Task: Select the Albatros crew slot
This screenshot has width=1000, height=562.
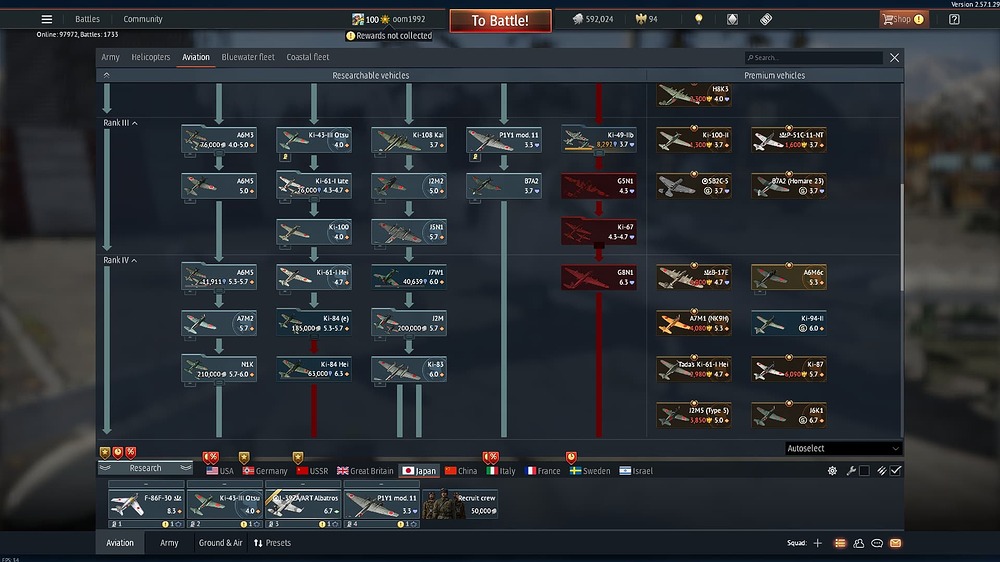Action: pyautogui.click(x=303, y=505)
